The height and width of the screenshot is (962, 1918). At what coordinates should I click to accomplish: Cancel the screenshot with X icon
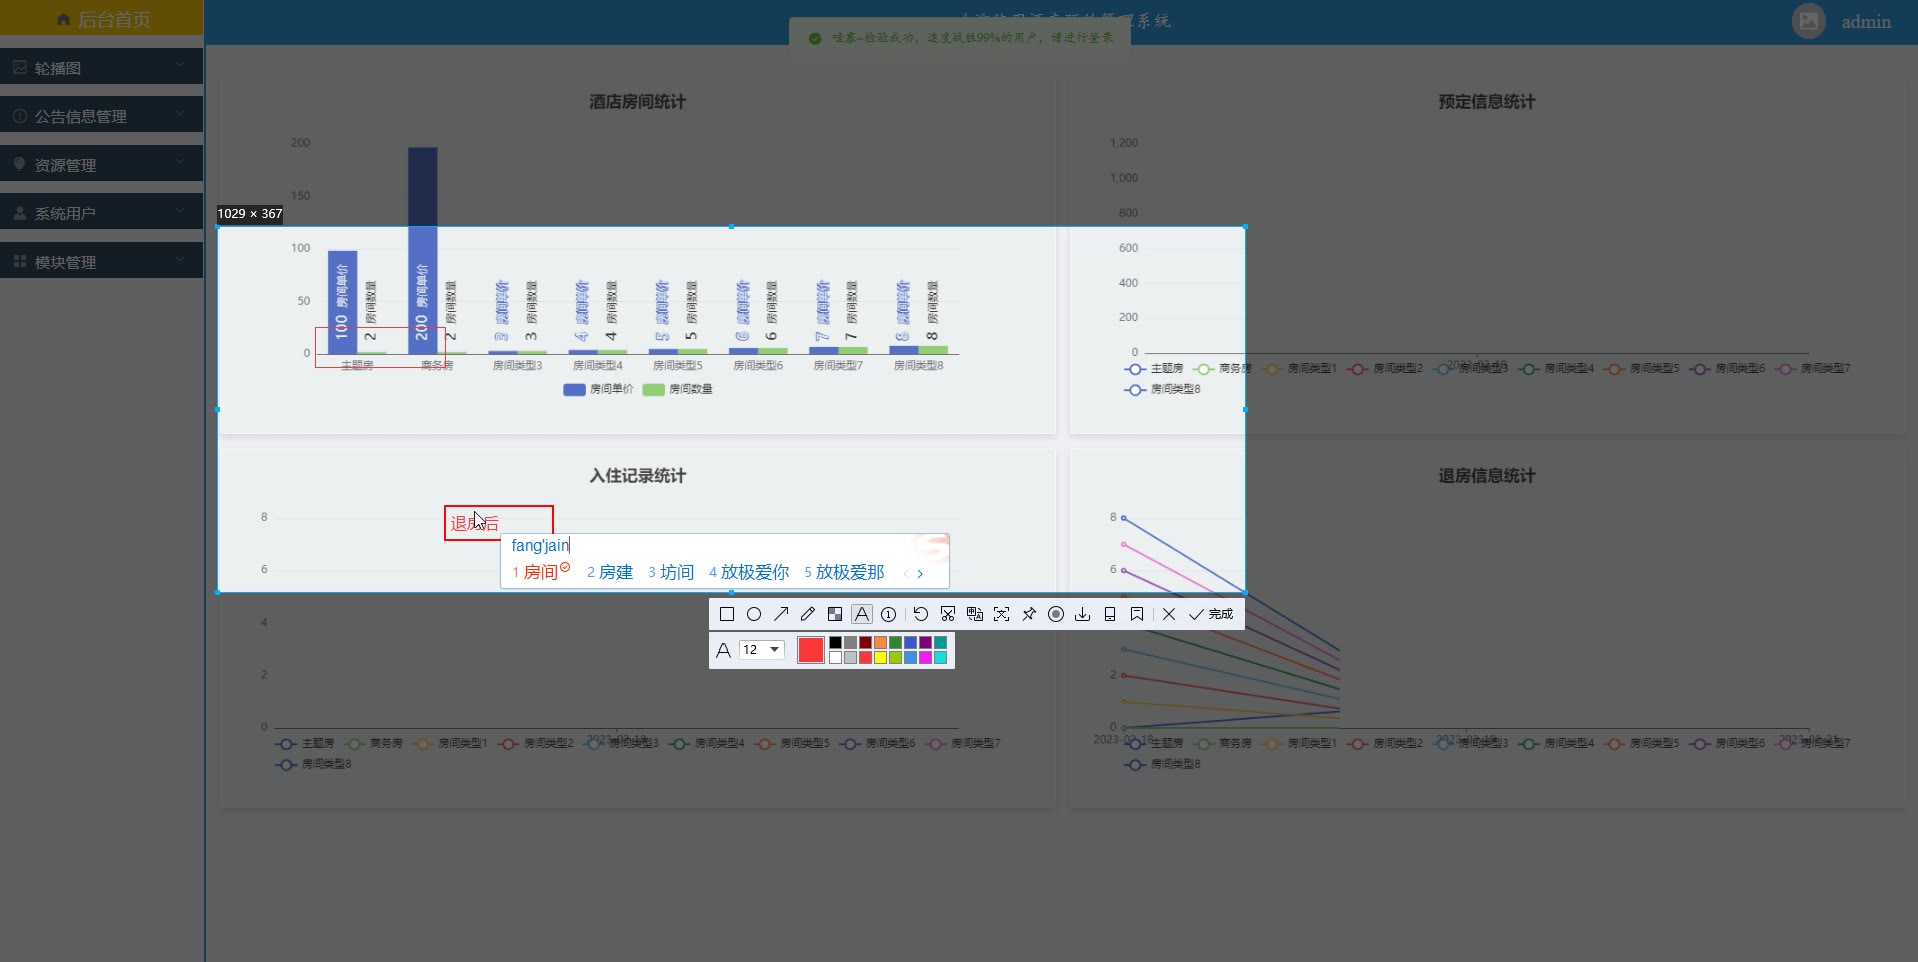click(1169, 614)
